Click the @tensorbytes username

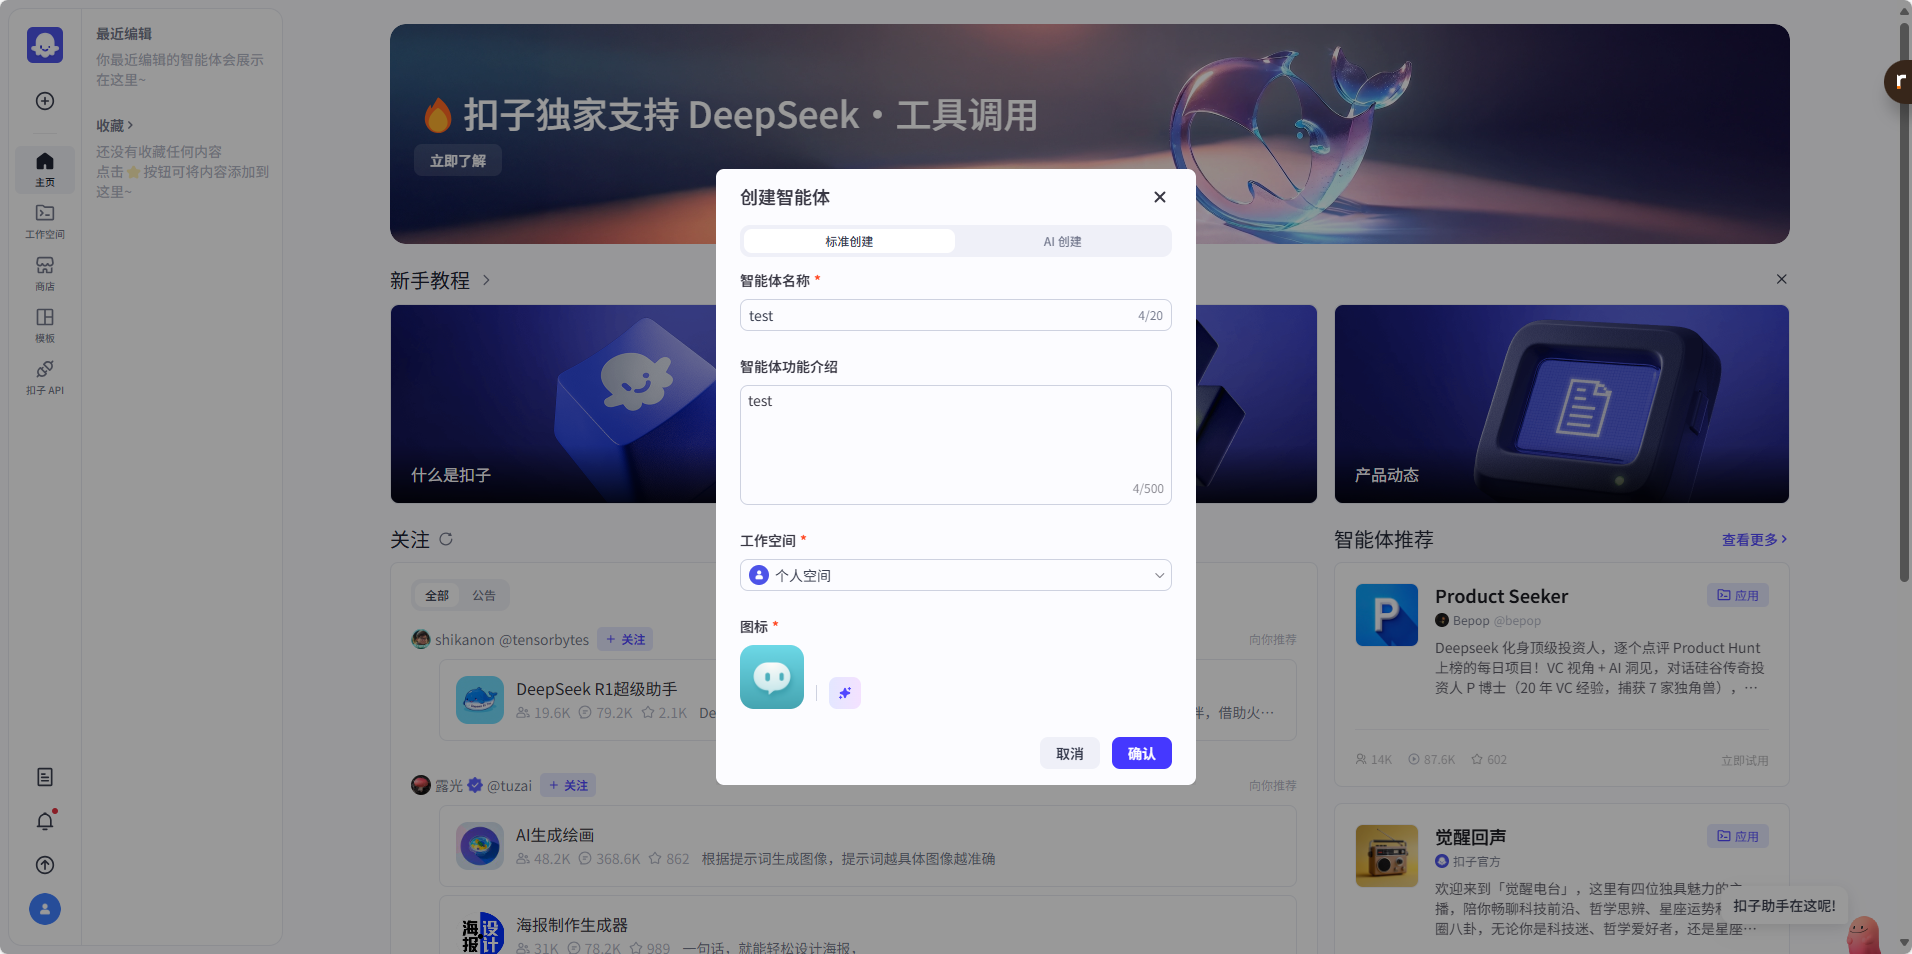pos(544,640)
